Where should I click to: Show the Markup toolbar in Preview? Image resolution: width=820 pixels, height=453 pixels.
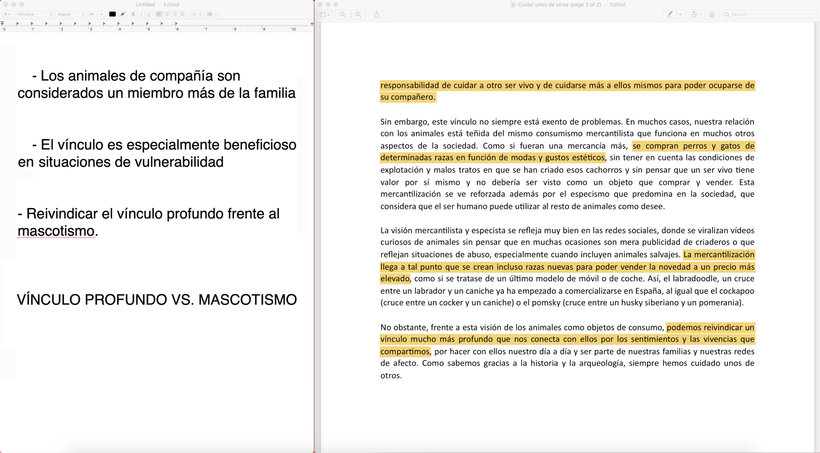tap(712, 14)
